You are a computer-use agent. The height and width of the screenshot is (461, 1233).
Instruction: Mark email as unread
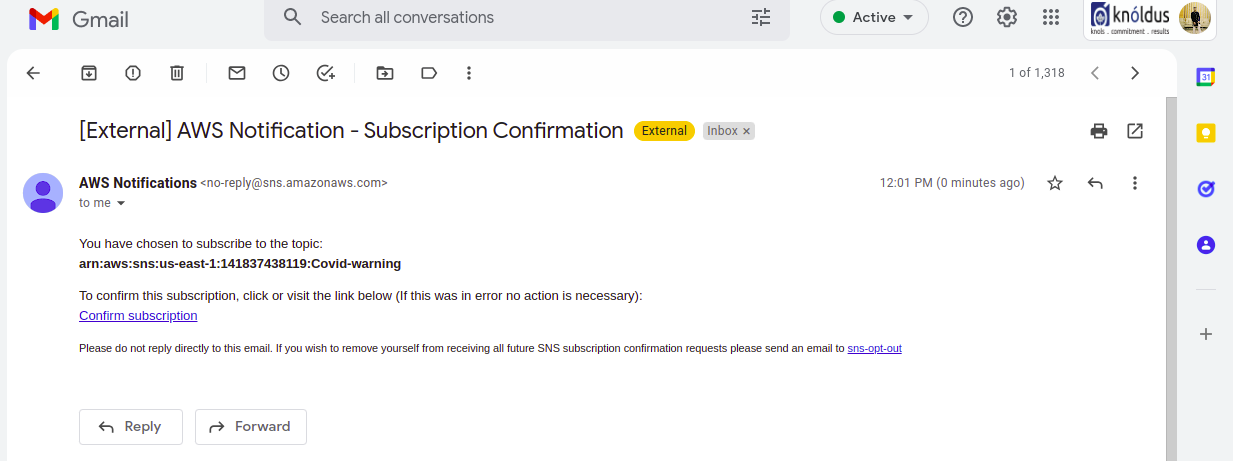237,73
